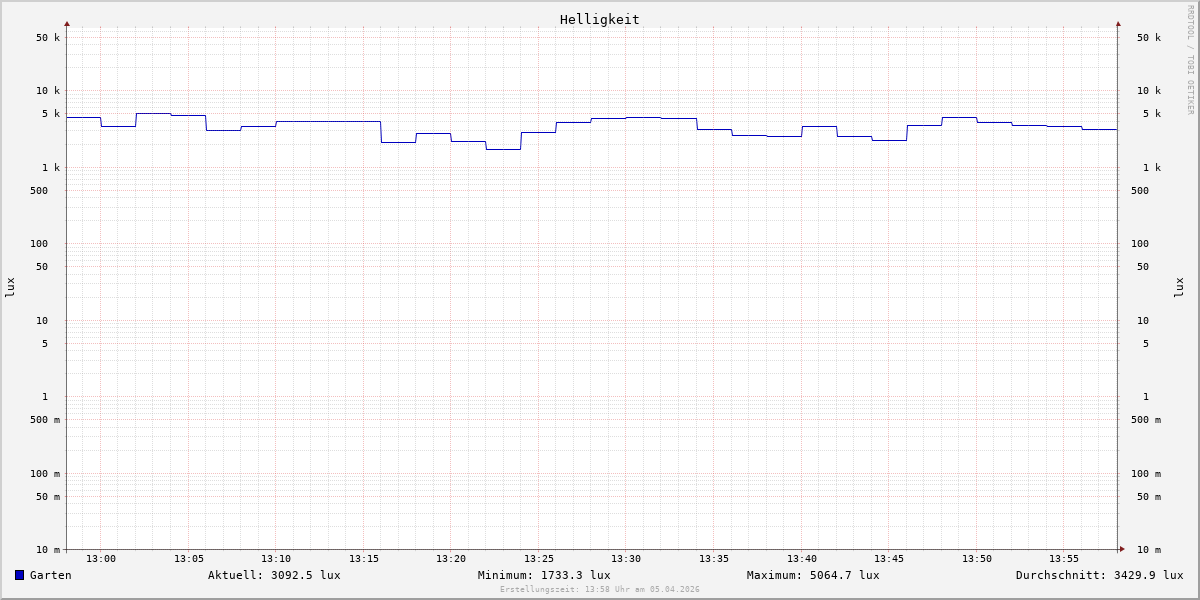Image resolution: width=1200 pixels, height=600 pixels.
Task: Click the left axis 100 label
Action: [x=39, y=243]
